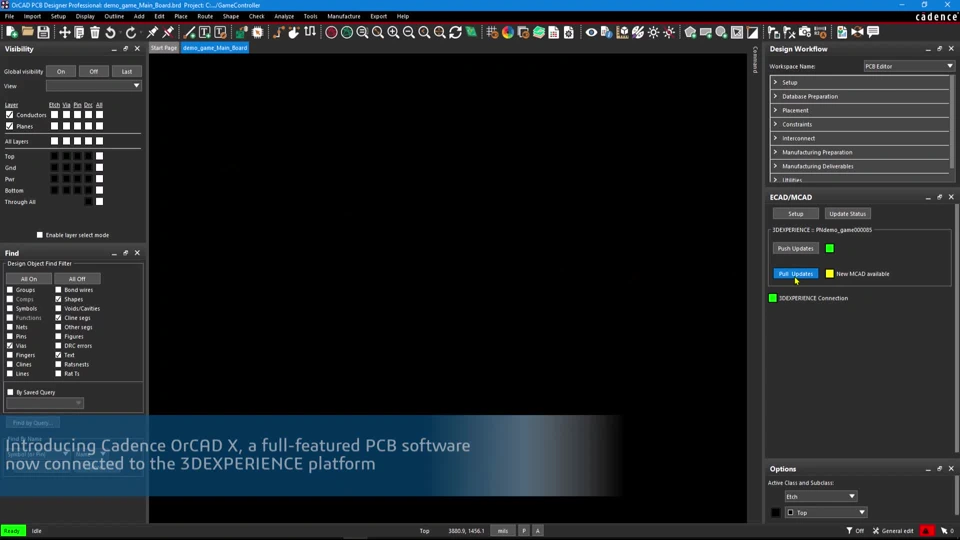Open the Visibility View dropdown
Screen dimensions: 960x540
pos(94,86)
